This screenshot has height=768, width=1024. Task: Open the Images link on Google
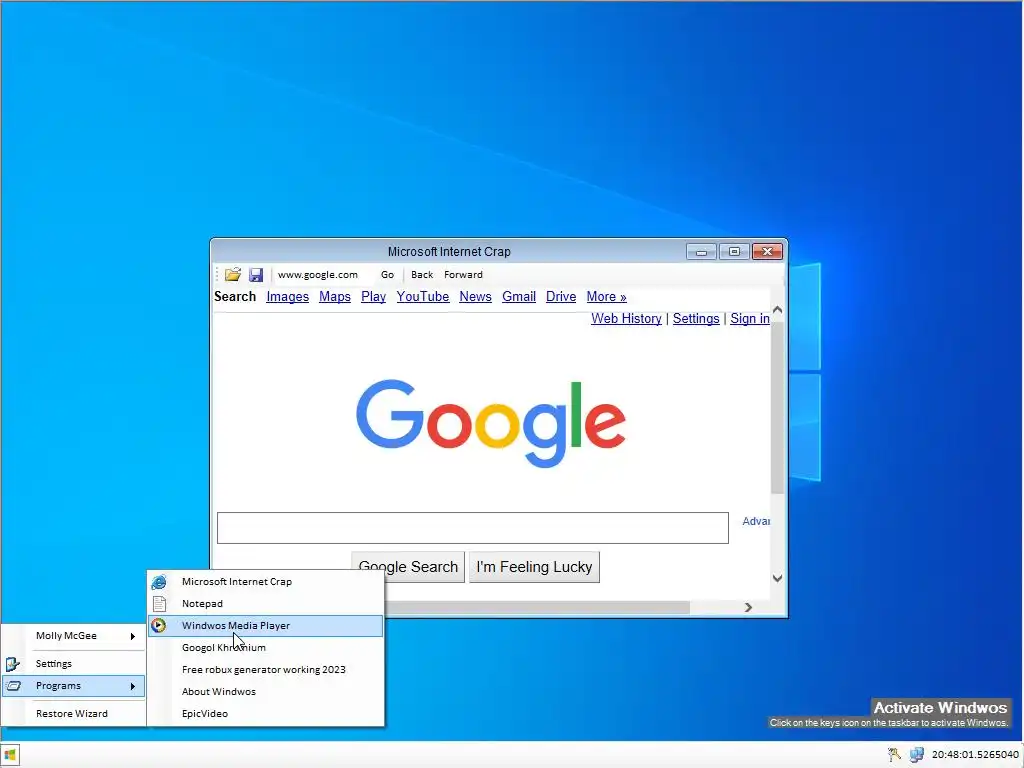[287, 296]
